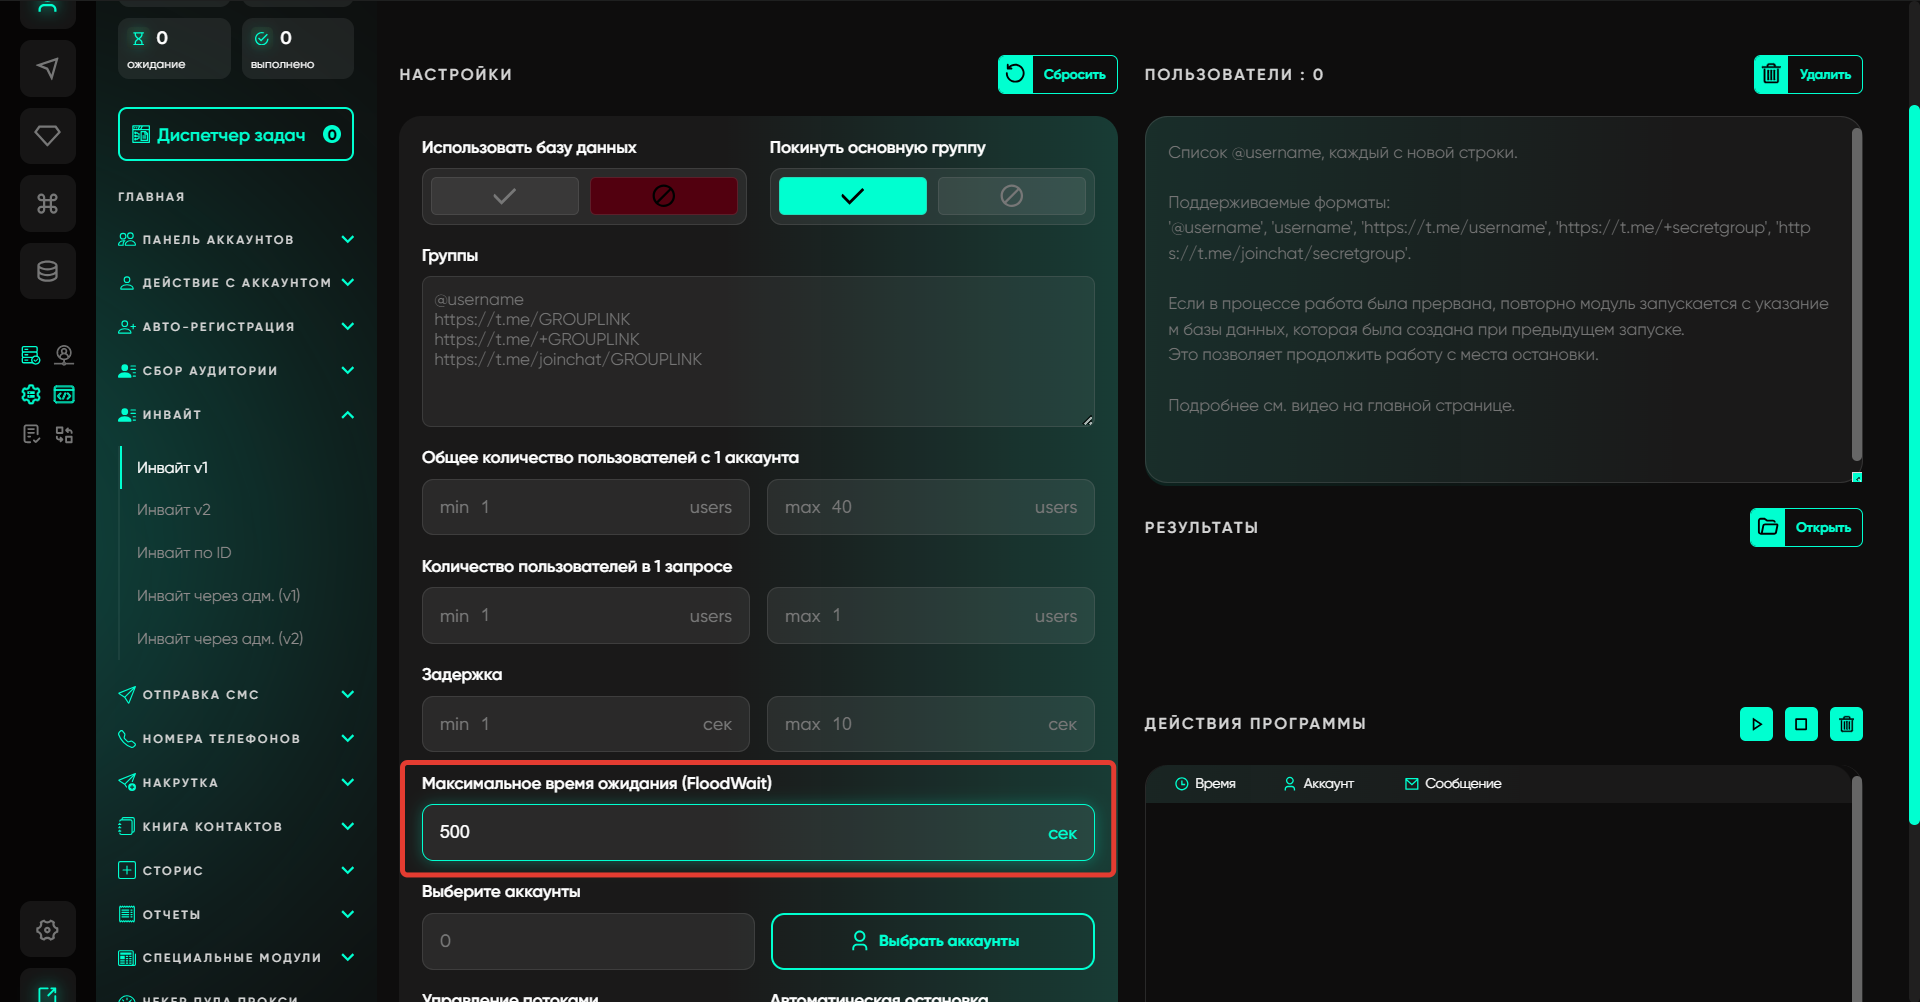Click the Сбросить reset button

tap(1058, 74)
